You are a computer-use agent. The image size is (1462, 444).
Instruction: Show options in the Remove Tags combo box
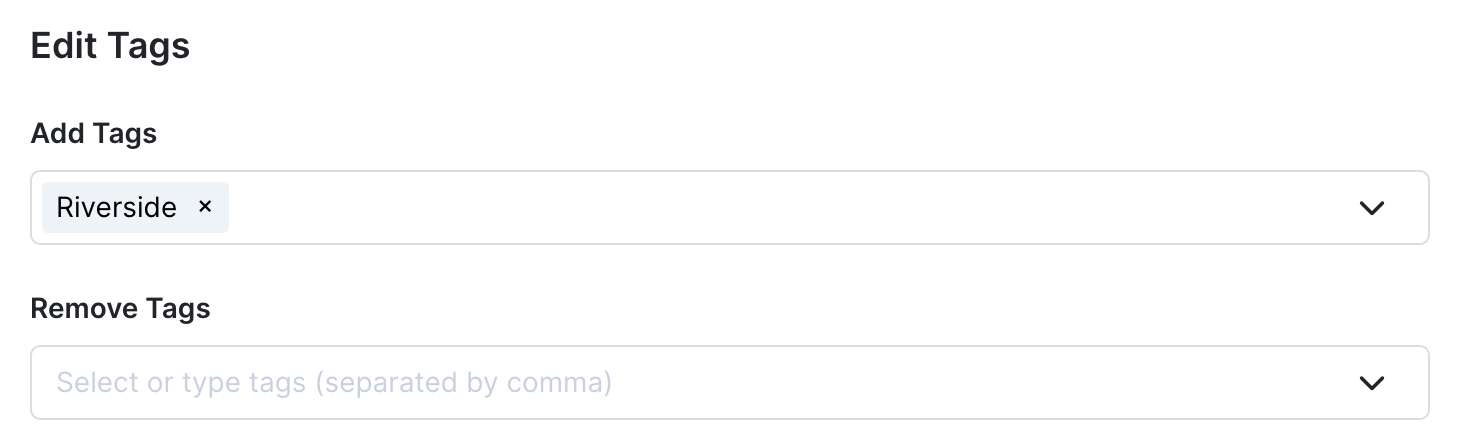[x=1371, y=383]
